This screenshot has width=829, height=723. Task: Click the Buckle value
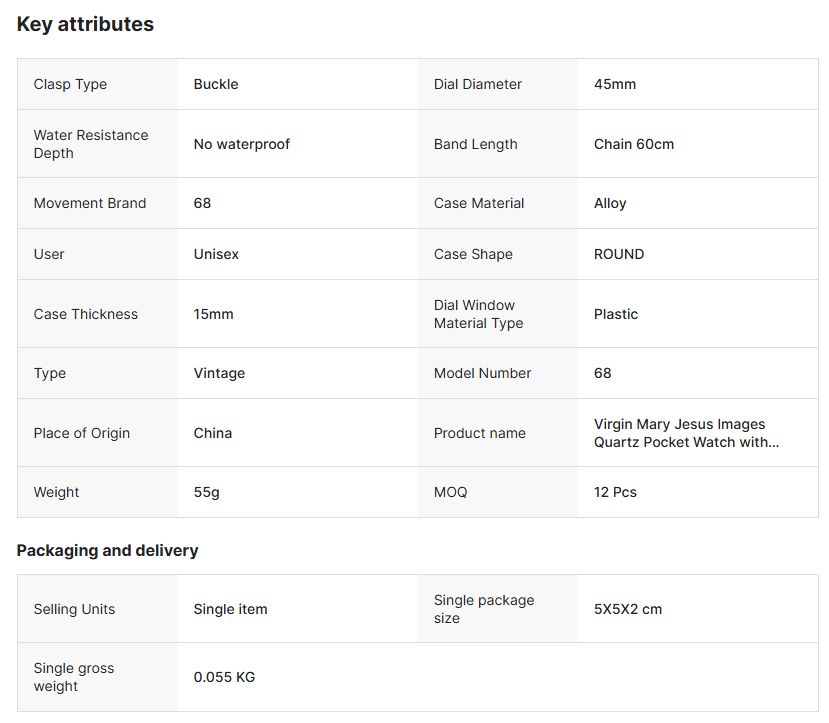[x=216, y=84]
